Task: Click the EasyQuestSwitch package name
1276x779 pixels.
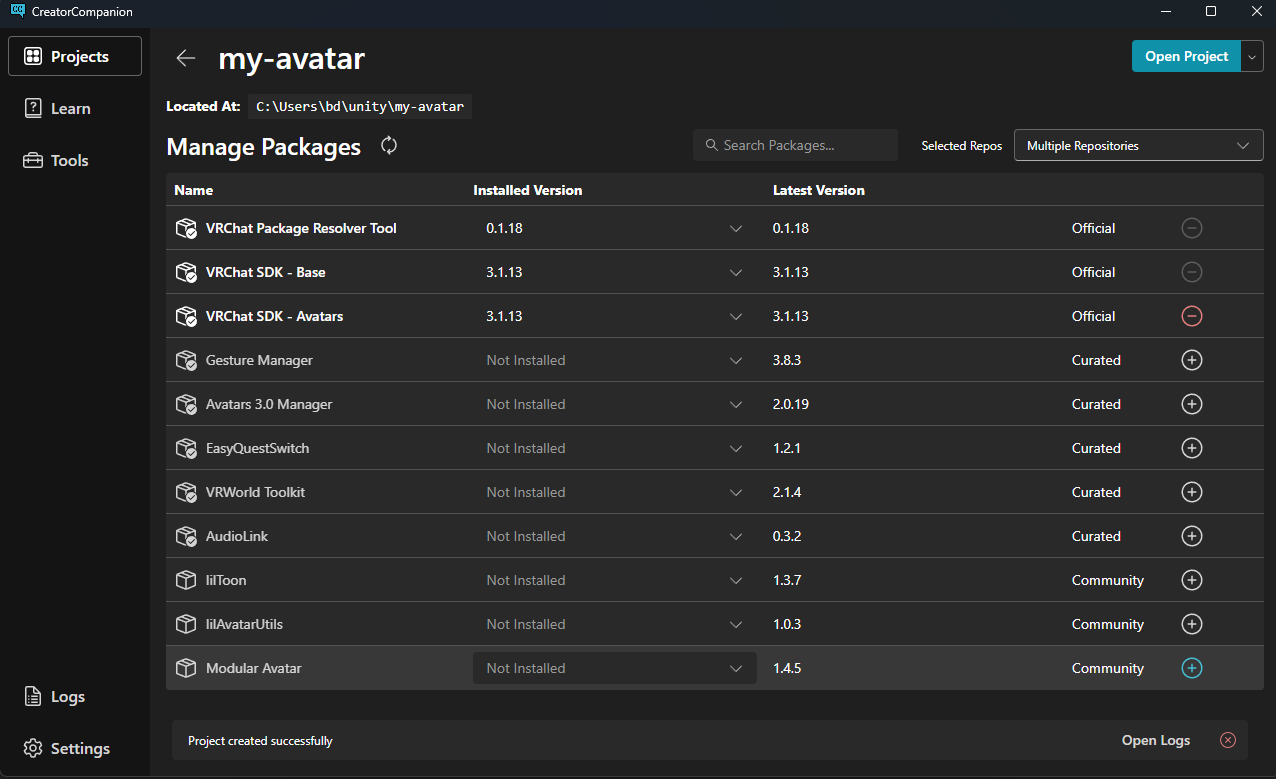Action: 257,448
